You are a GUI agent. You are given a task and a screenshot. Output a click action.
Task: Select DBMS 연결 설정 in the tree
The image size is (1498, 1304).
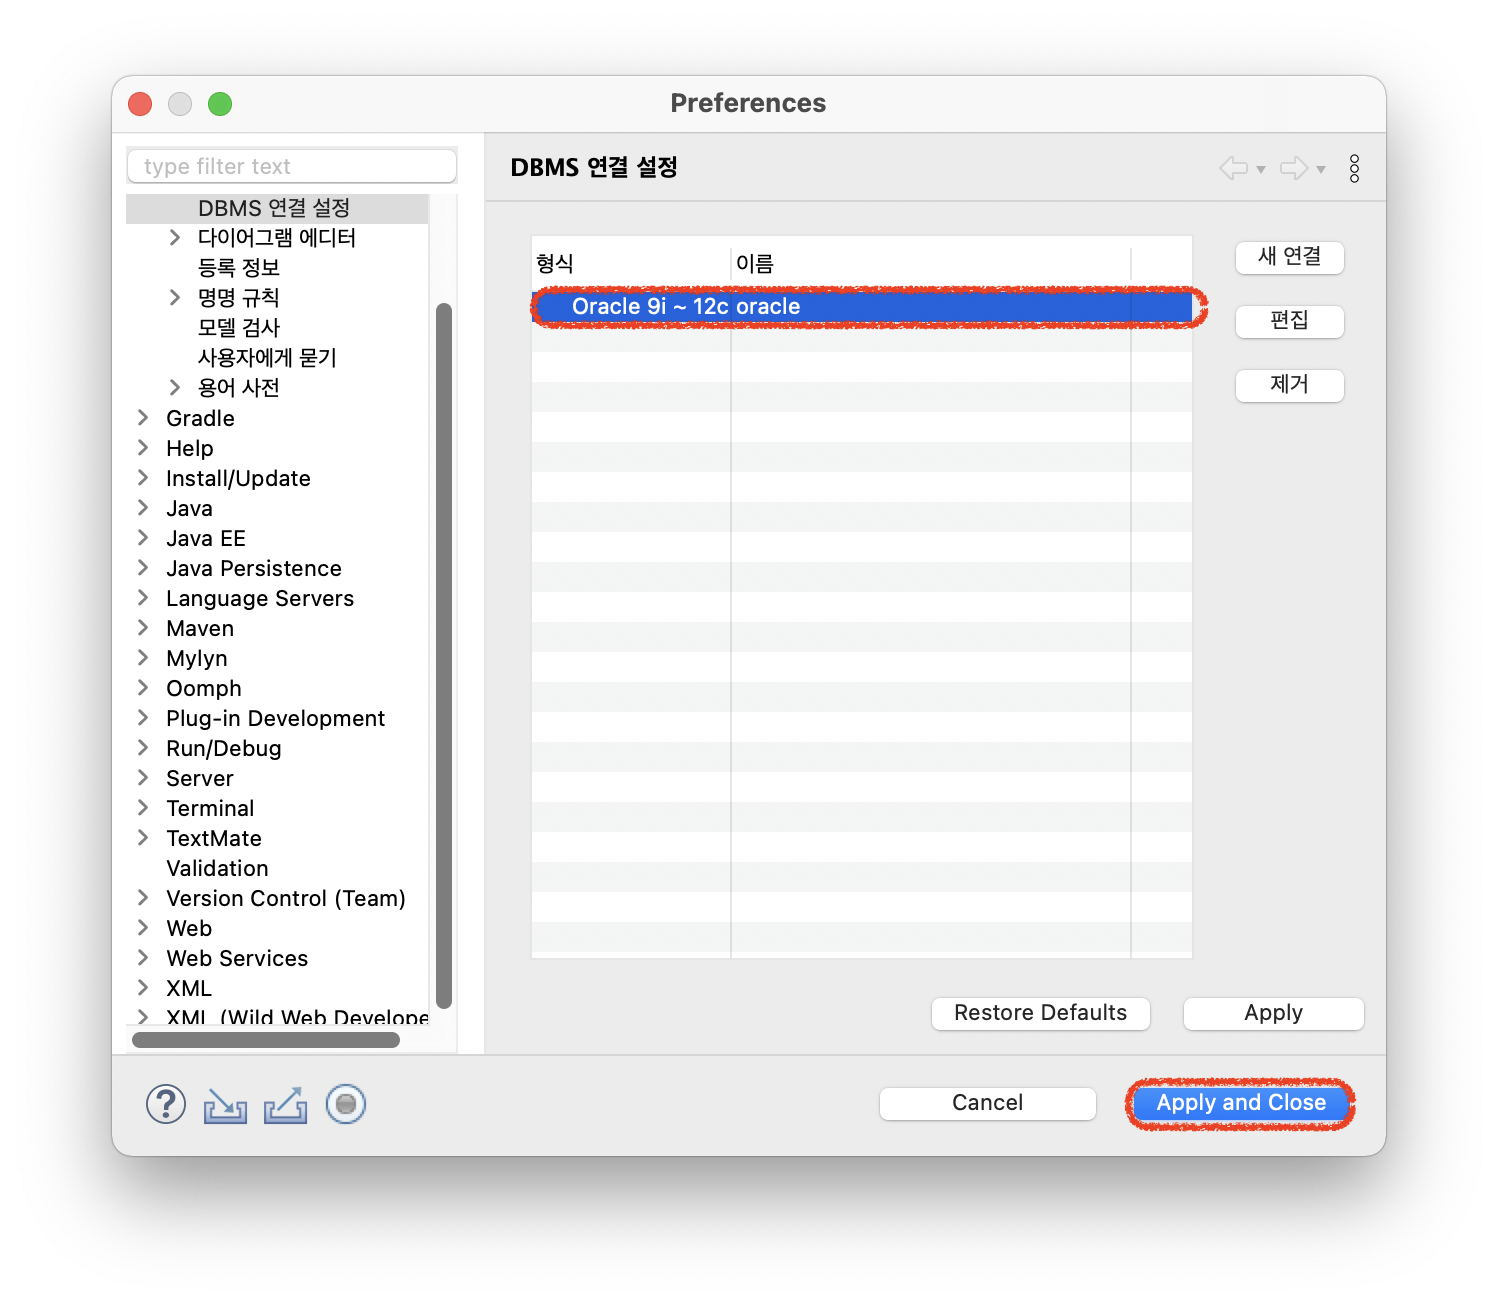(273, 208)
